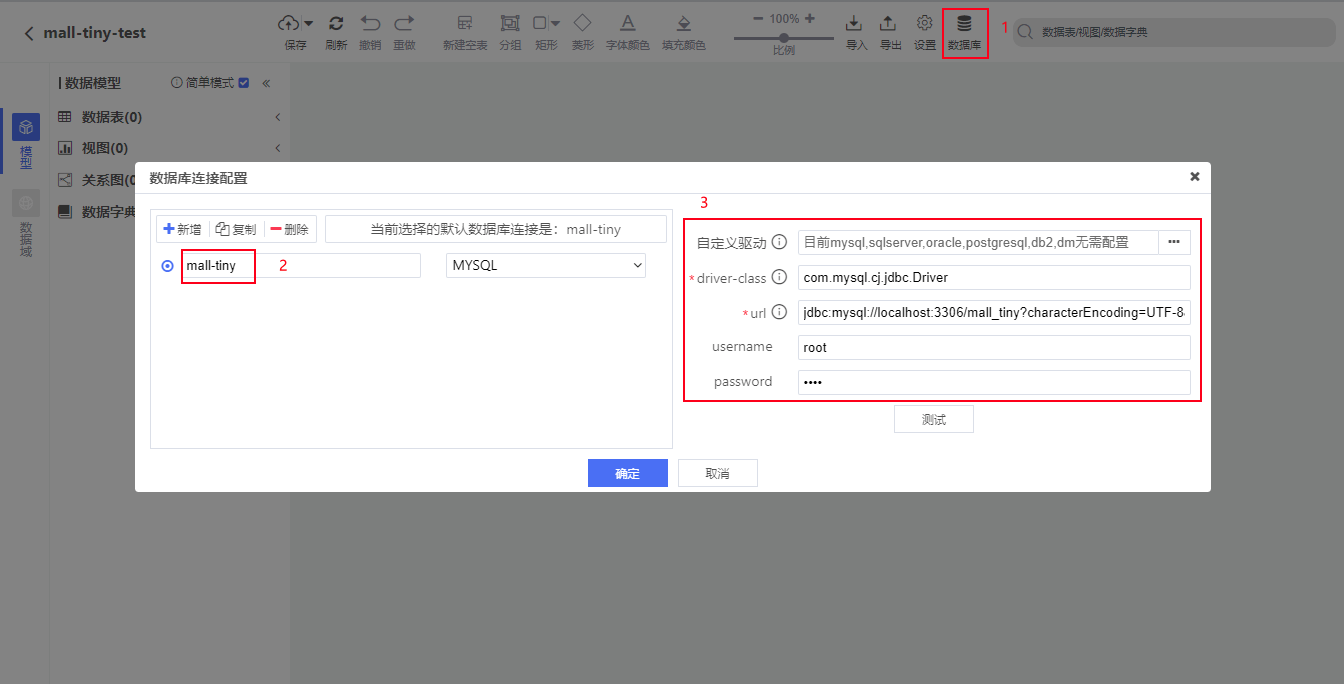Image resolution: width=1344 pixels, height=684 pixels.
Task: Select the Diamond (菱形) shape icon
Action: 582,22
